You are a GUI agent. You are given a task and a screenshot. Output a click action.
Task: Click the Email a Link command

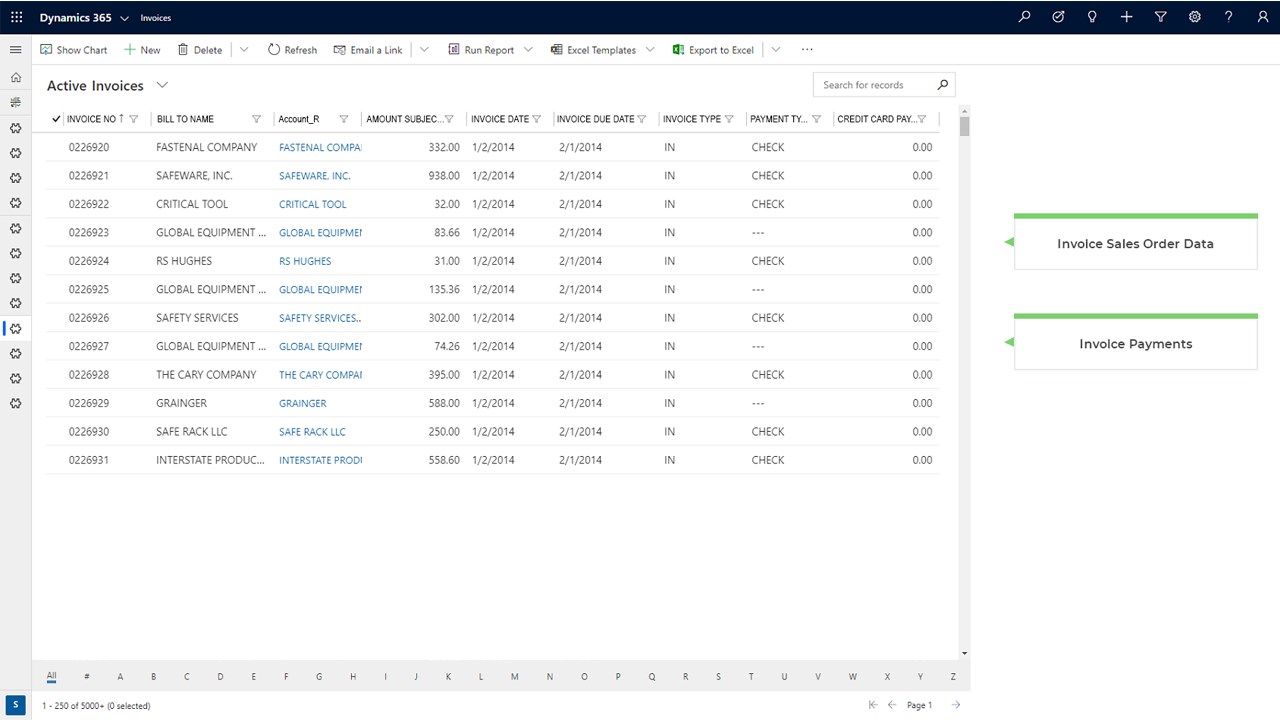pyautogui.click(x=368, y=50)
